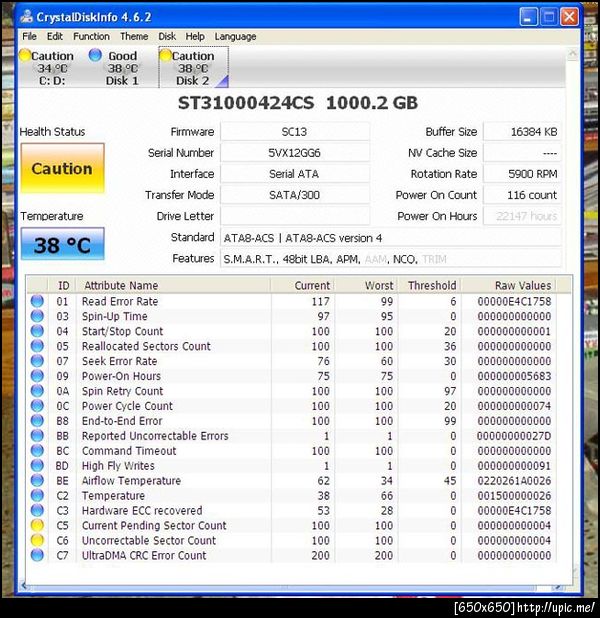Image resolution: width=600 pixels, height=618 pixels.
Task: Open the Theme menu
Action: (134, 37)
